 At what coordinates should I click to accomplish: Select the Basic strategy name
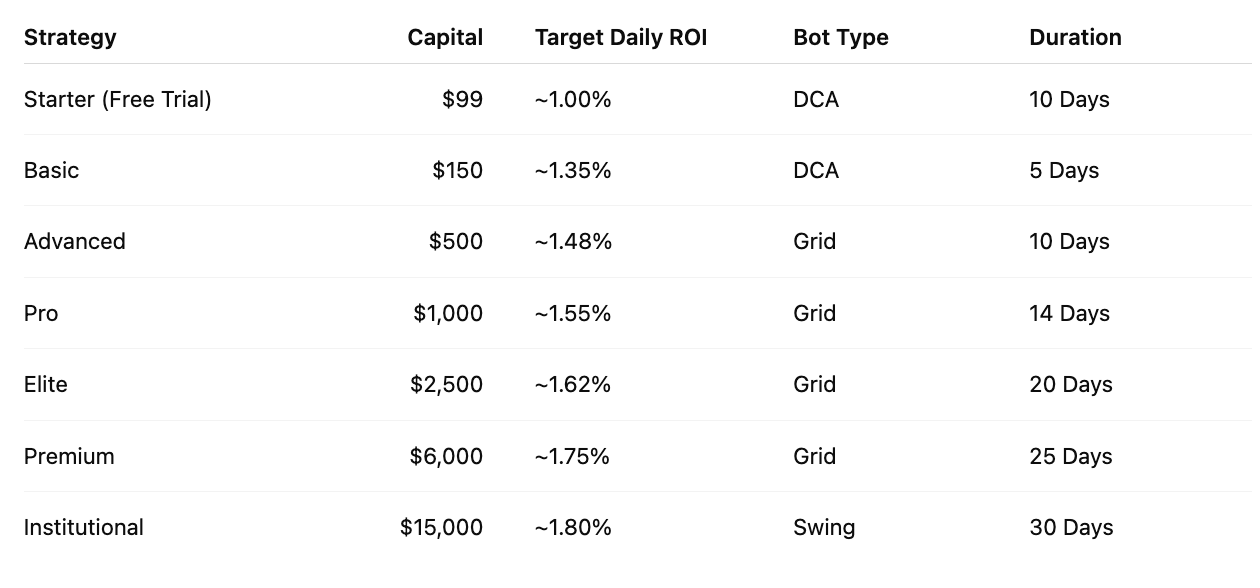pyautogui.click(x=51, y=171)
